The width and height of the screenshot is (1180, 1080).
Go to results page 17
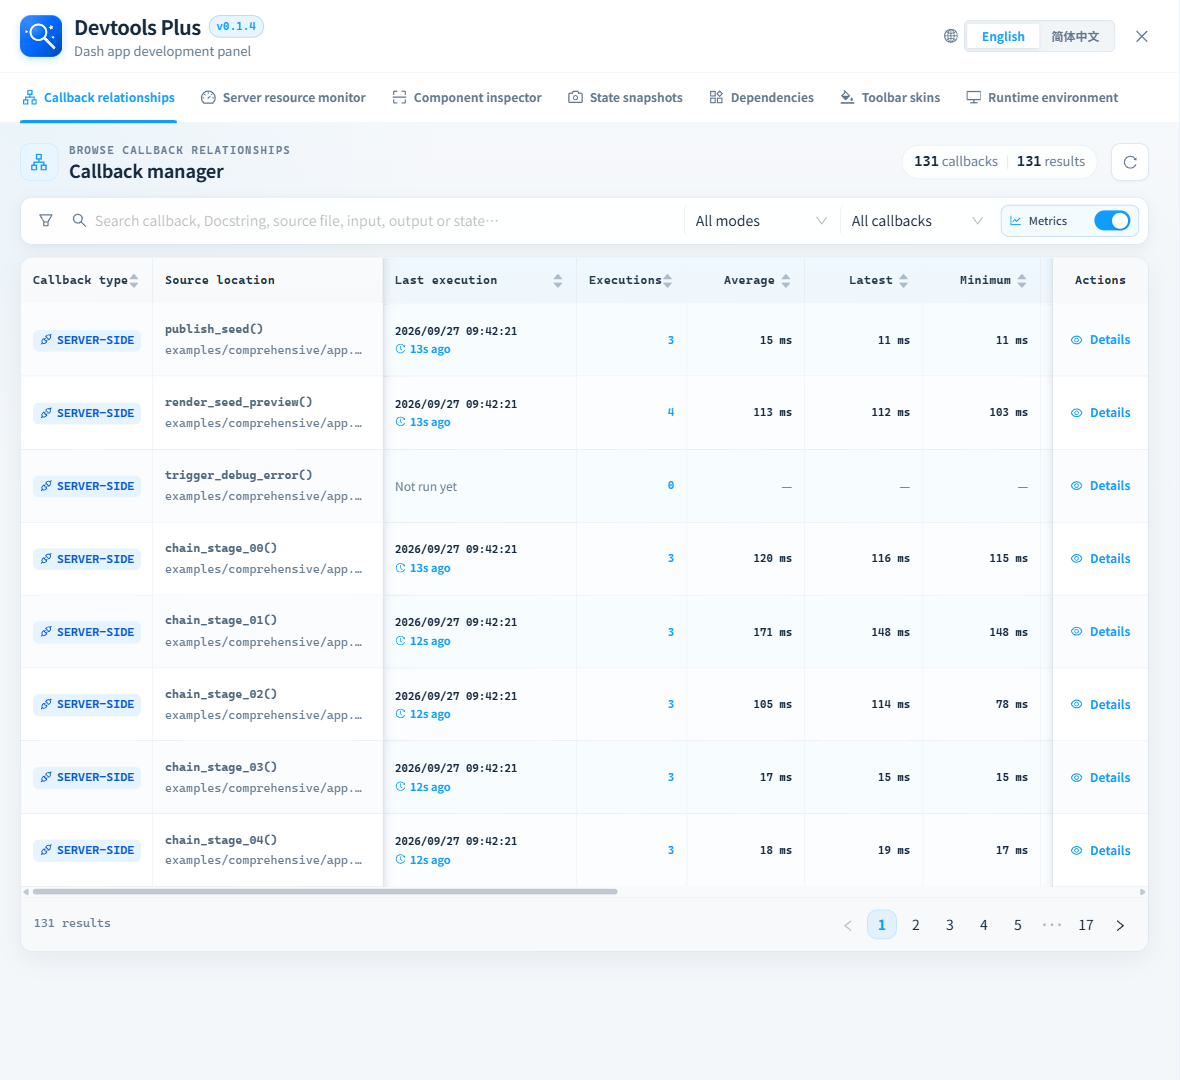pos(1086,925)
